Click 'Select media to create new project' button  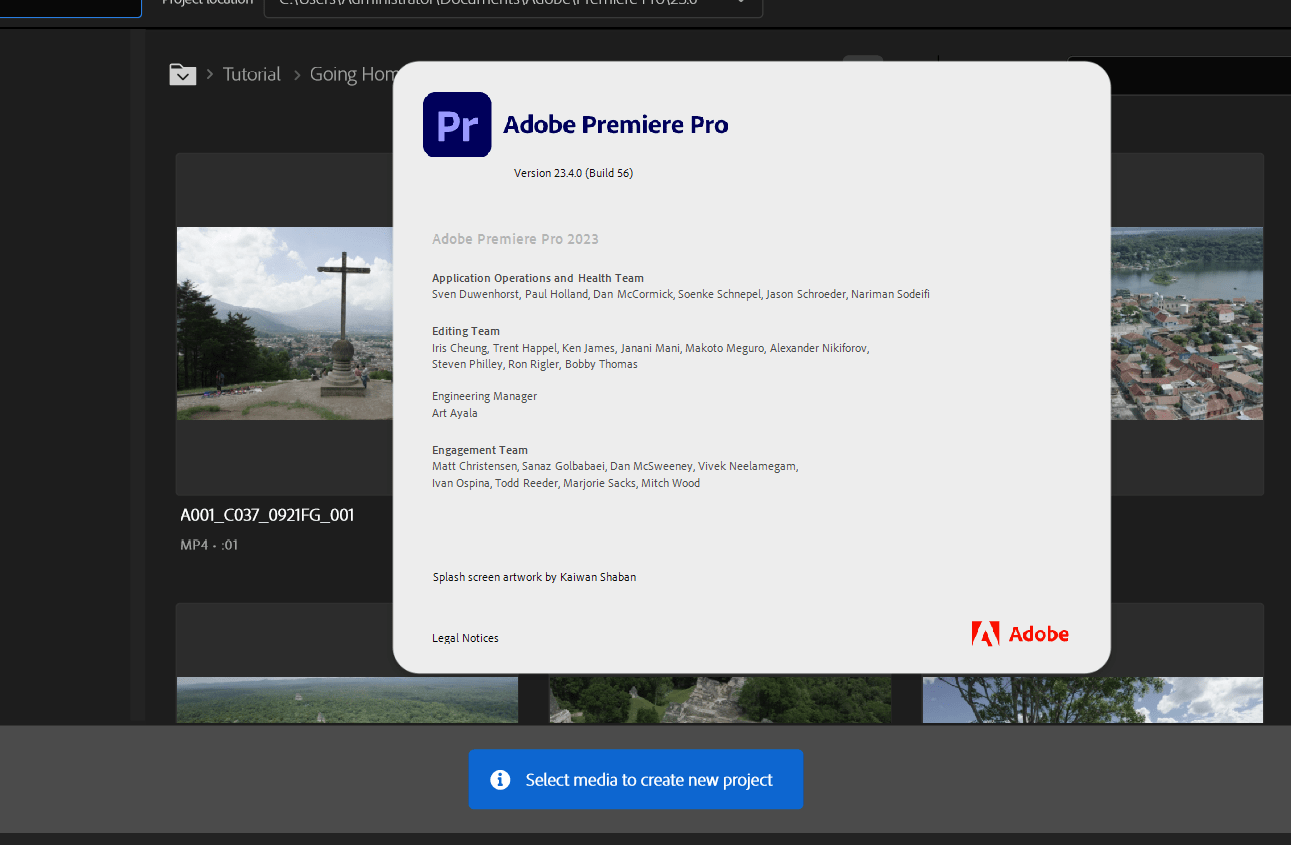(x=636, y=780)
